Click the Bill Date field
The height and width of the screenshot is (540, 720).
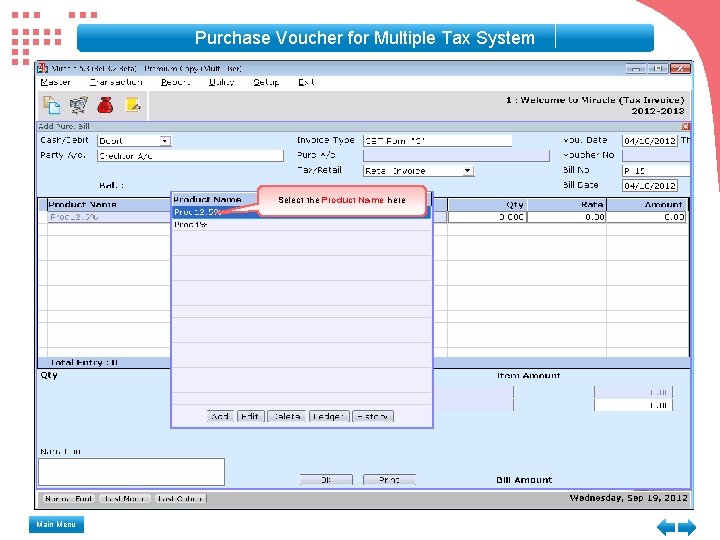point(650,186)
